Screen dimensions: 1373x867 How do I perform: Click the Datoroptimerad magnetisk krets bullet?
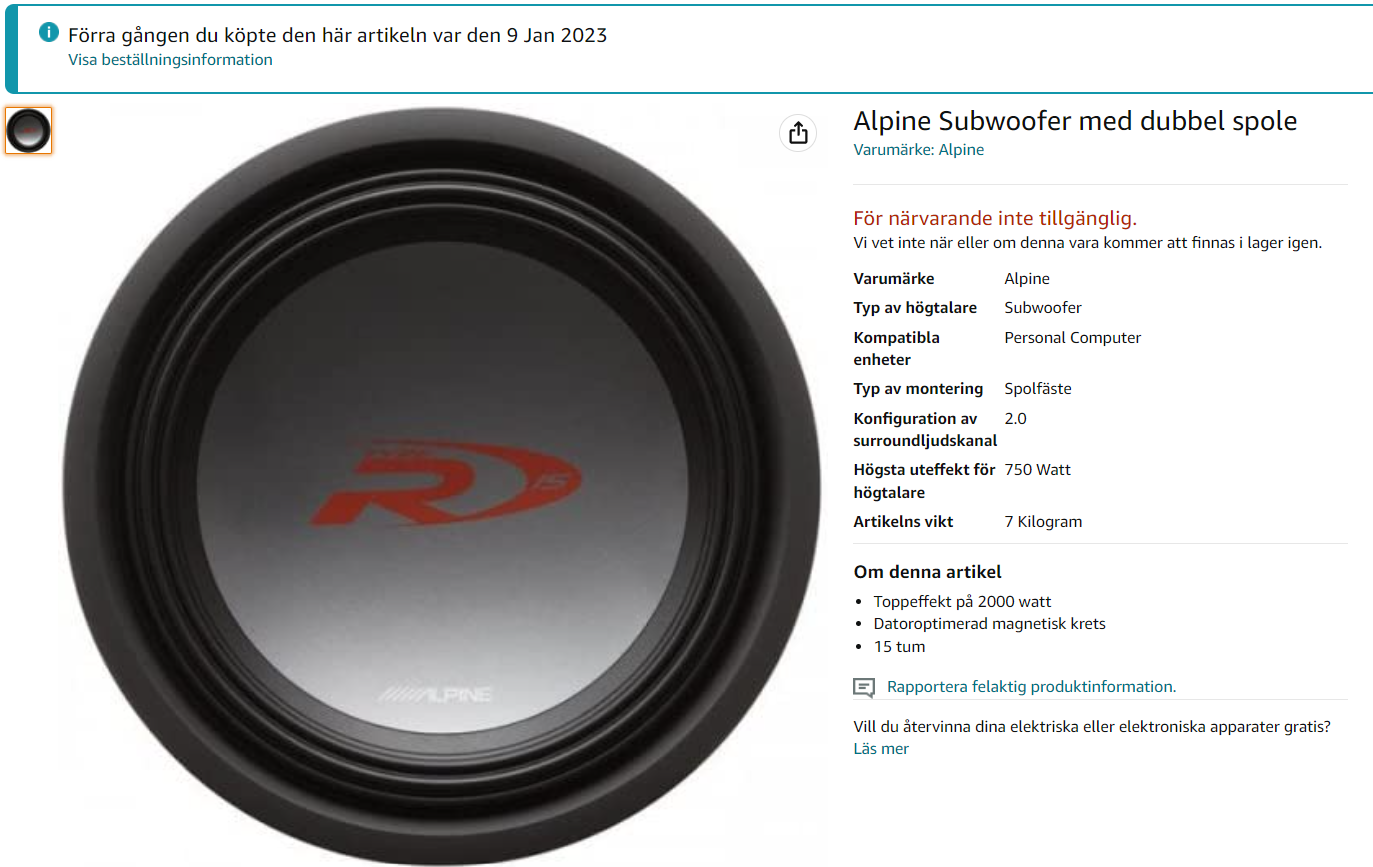[x=990, y=624]
